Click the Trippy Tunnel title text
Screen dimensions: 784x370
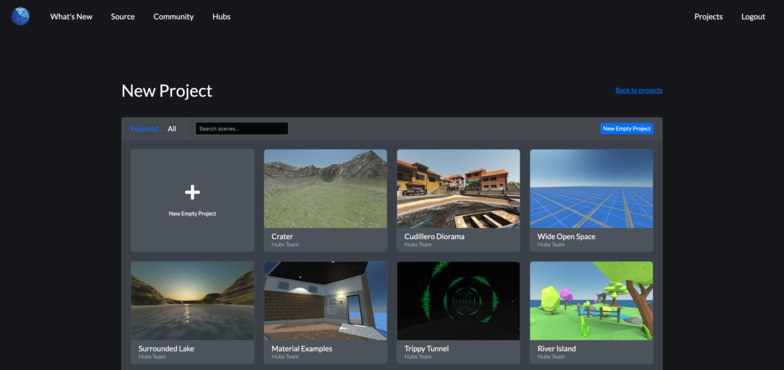(427, 348)
